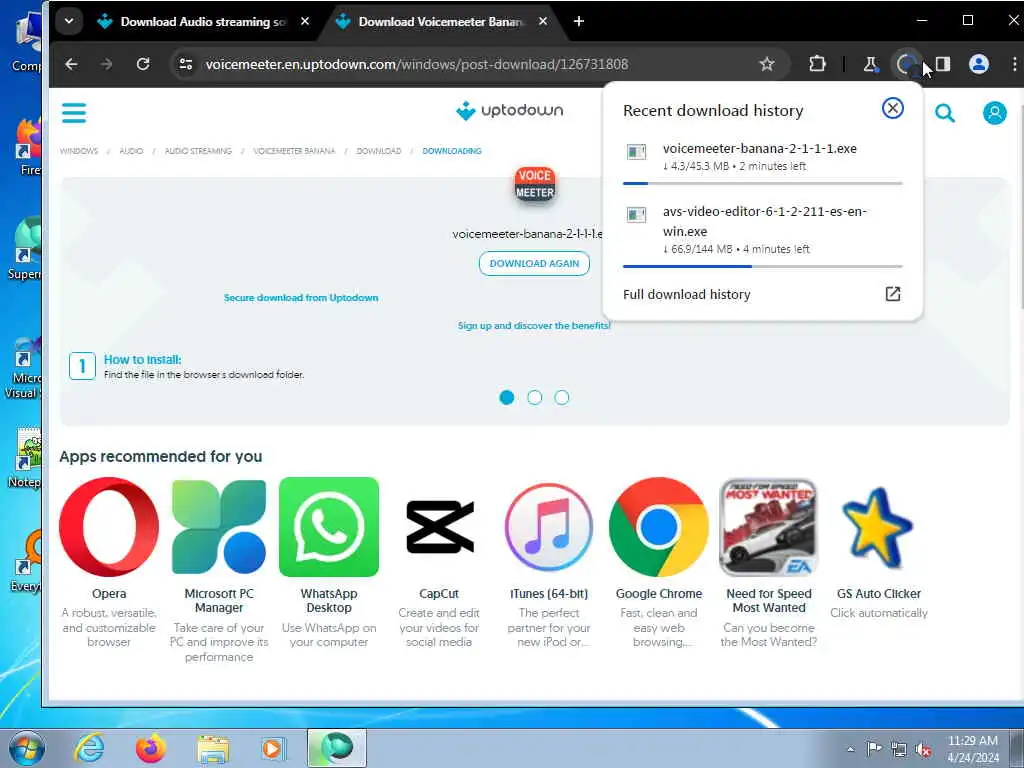Open Need for Speed Most Wanted icon

768,526
